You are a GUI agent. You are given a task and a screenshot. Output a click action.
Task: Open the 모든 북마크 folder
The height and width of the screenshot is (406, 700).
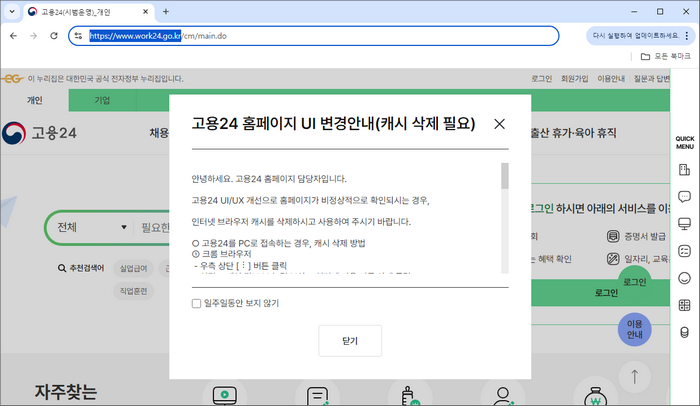(666, 56)
